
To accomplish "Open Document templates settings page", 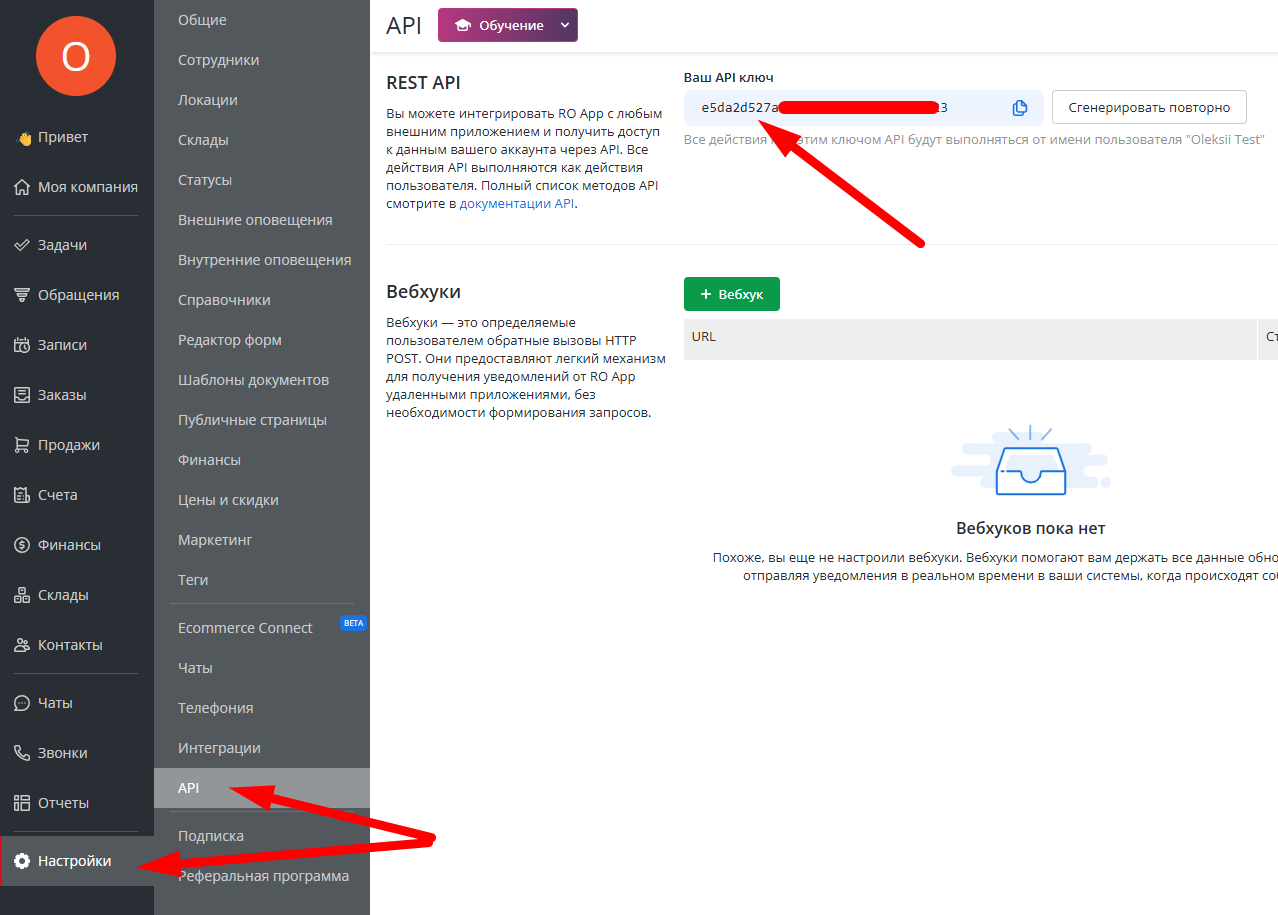I will pos(253,380).
